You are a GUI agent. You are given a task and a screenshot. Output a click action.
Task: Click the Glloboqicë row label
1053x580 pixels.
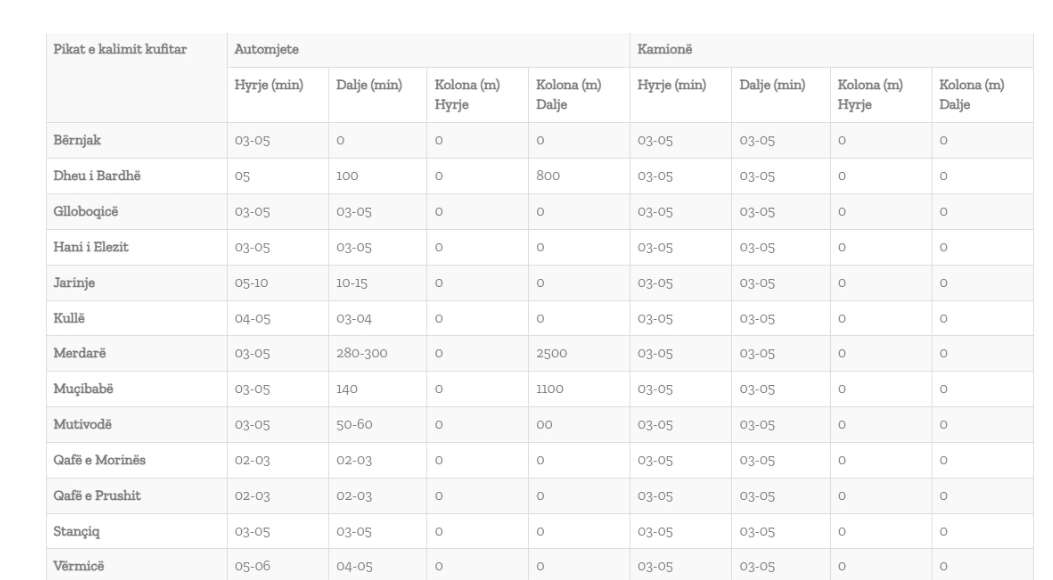tap(85, 211)
